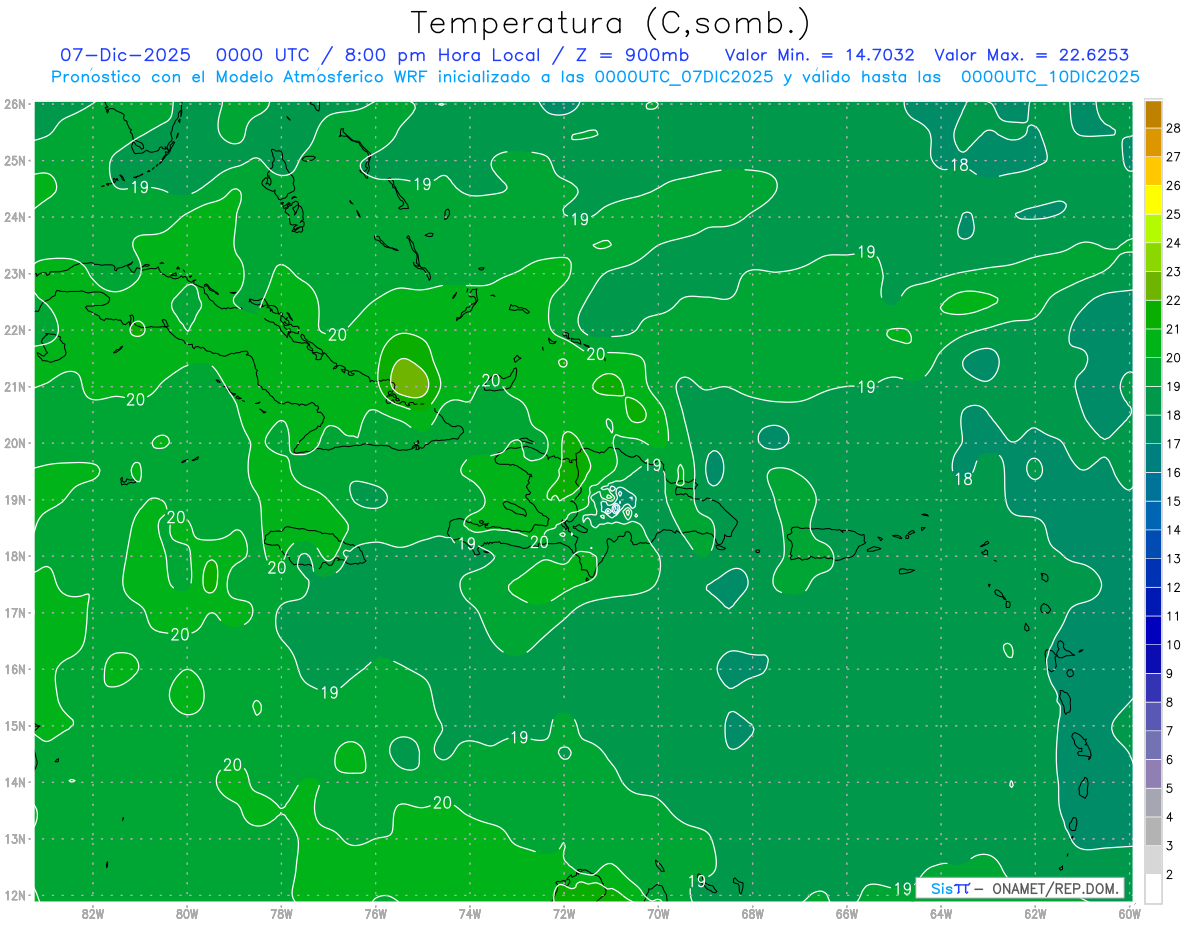Click the '68W' longitude axis label
Image resolution: width=1200 pixels, height=927 pixels.
[752, 912]
